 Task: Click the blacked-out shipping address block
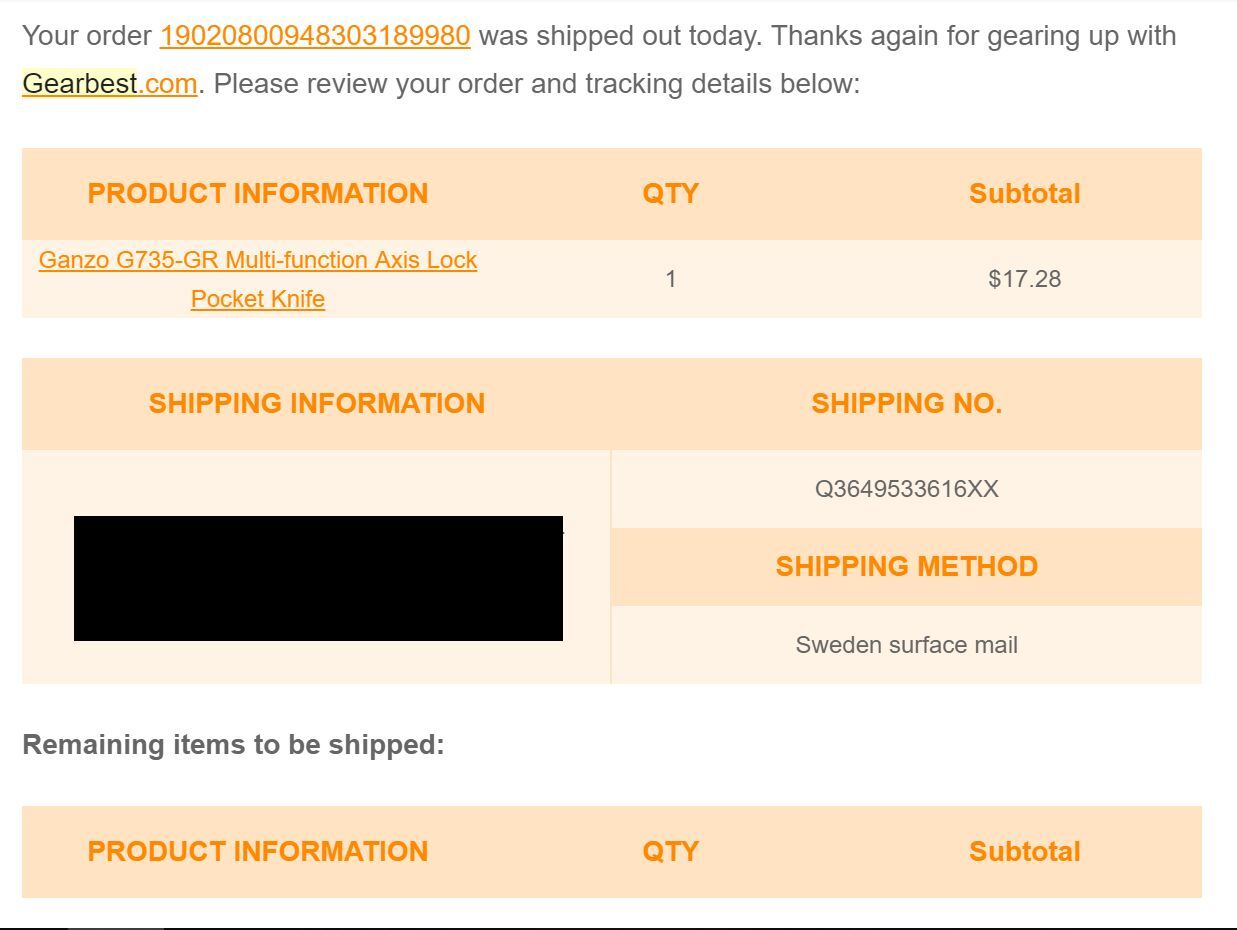coord(318,578)
